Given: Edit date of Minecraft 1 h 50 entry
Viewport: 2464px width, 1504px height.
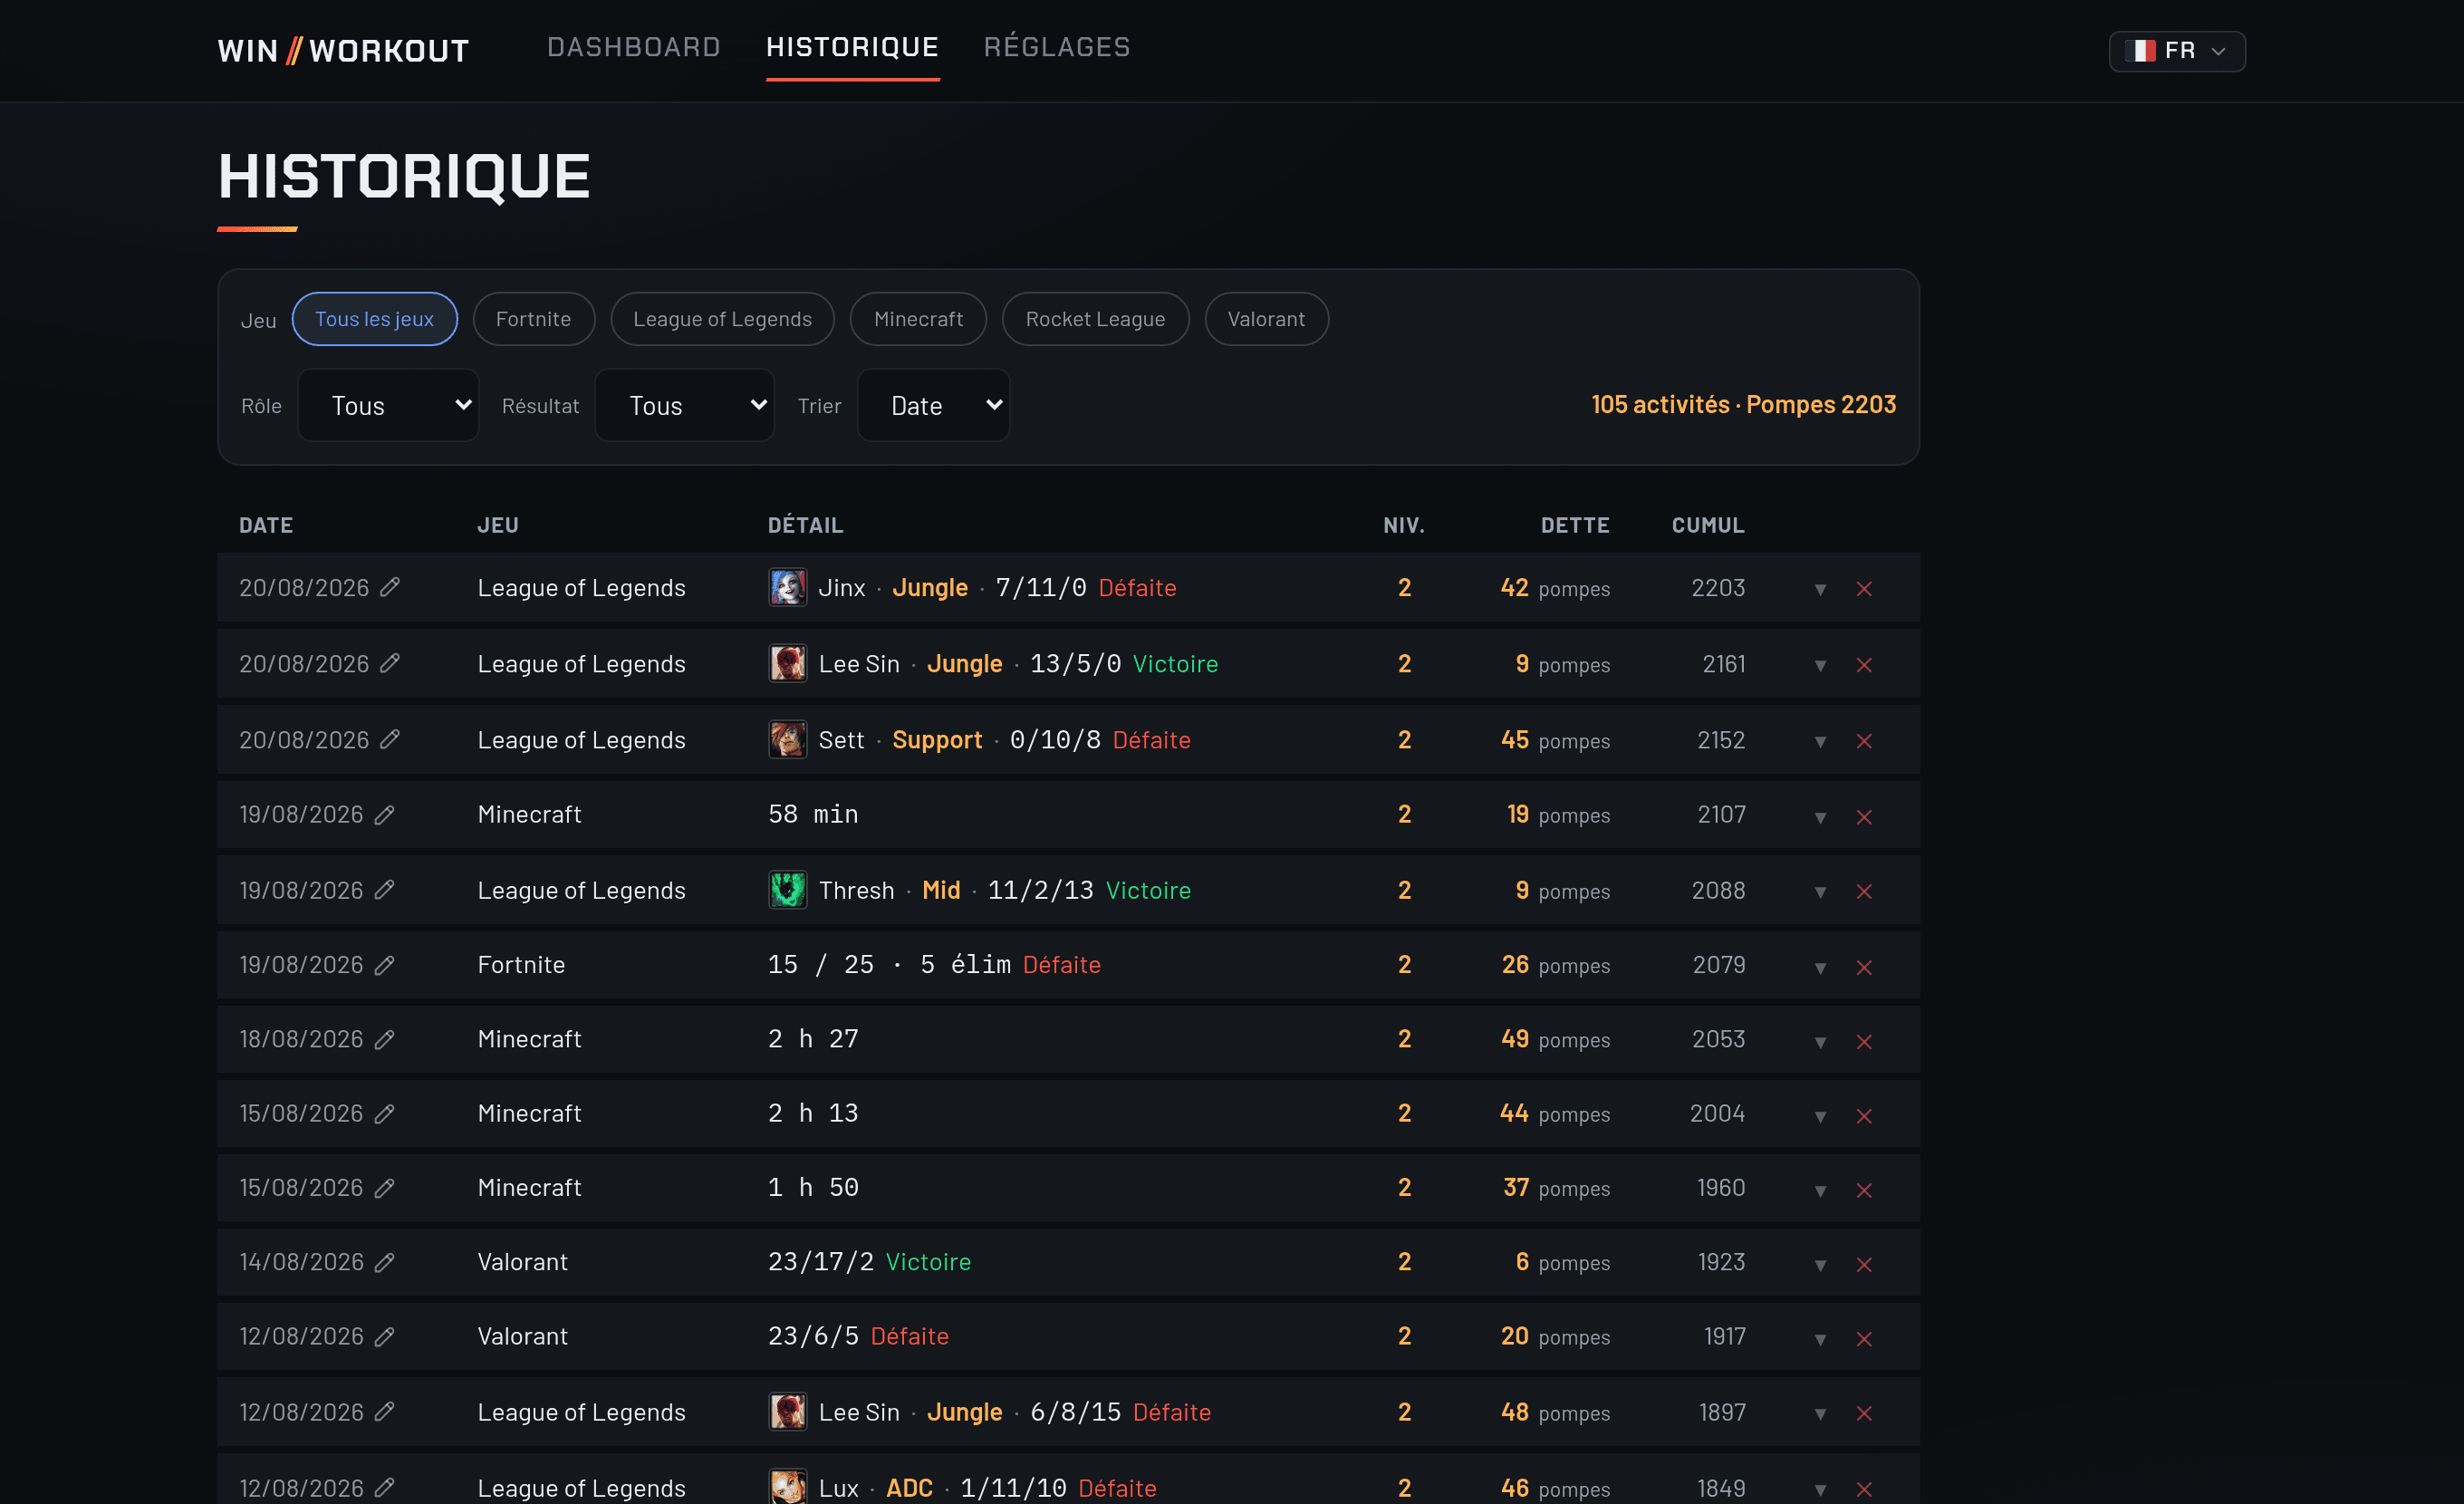Looking at the screenshot, I should tap(385, 1187).
